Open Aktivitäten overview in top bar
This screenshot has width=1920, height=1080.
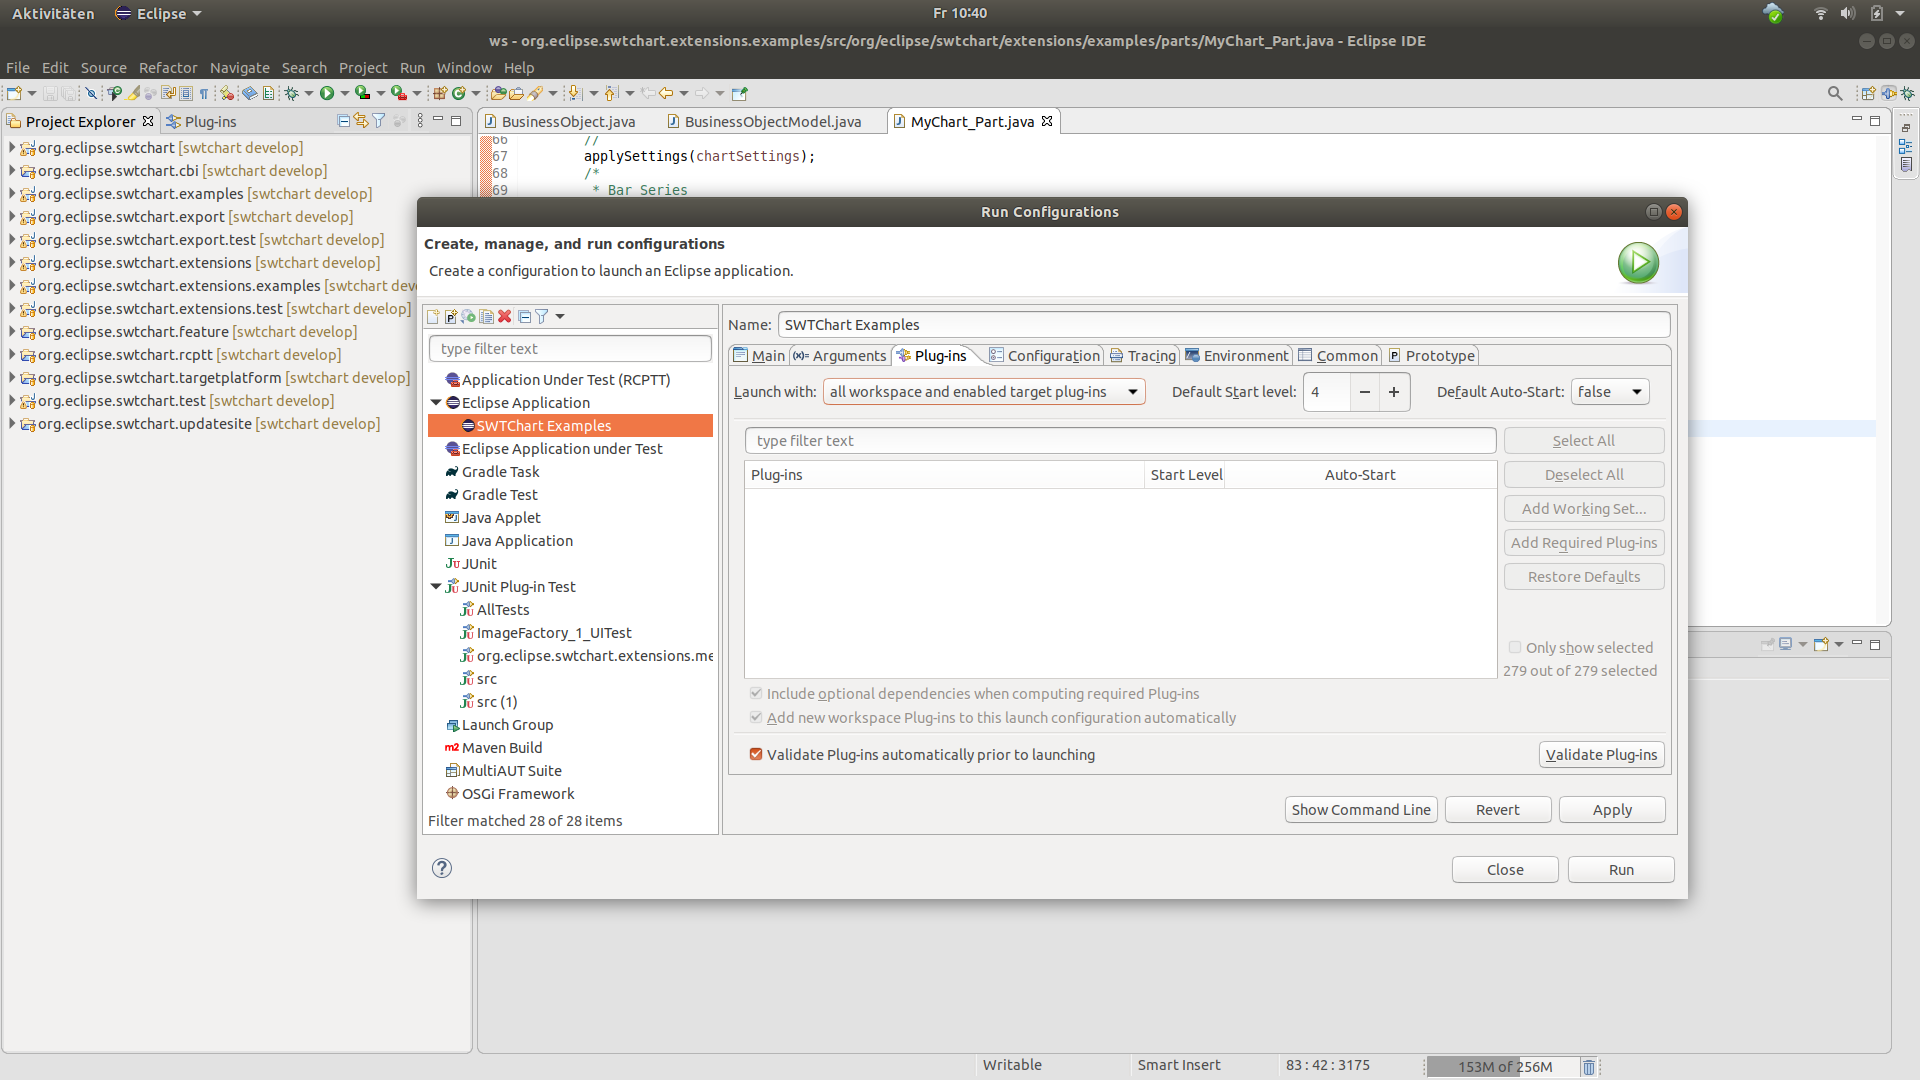pos(53,13)
